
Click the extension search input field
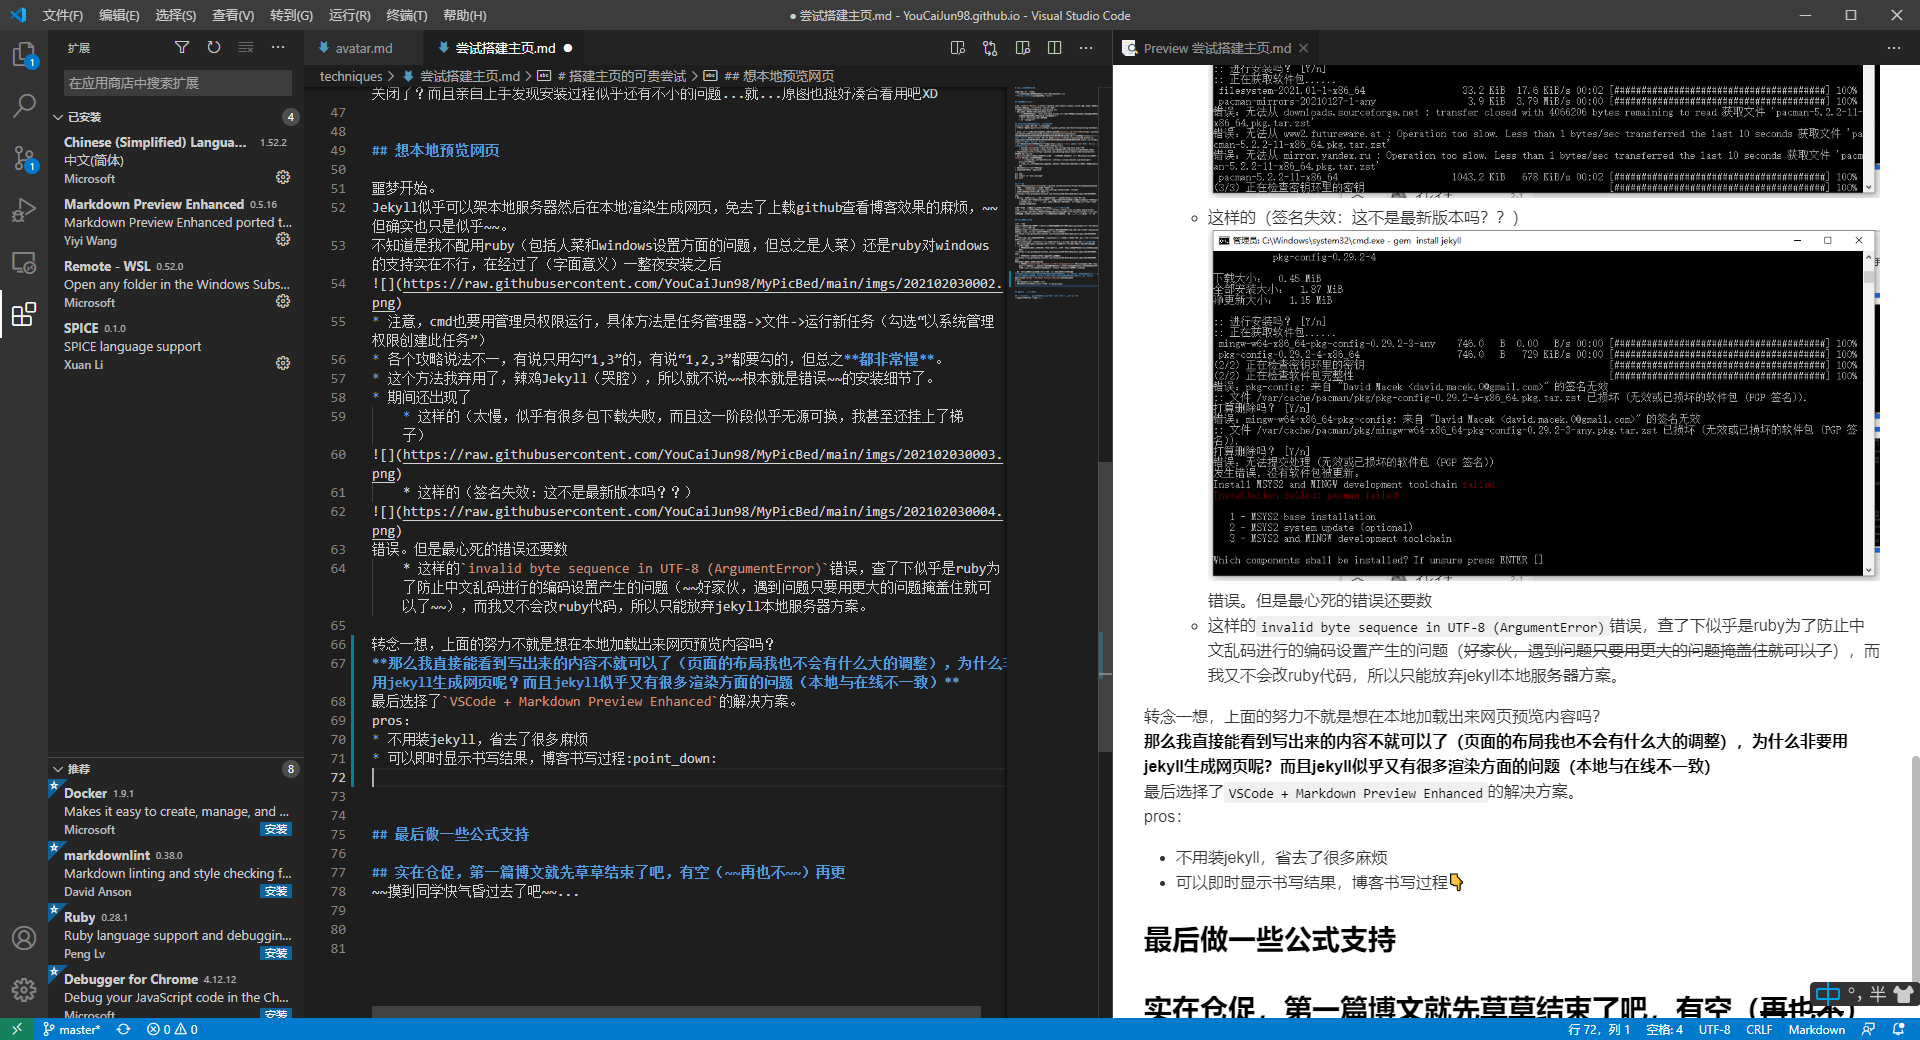(178, 83)
